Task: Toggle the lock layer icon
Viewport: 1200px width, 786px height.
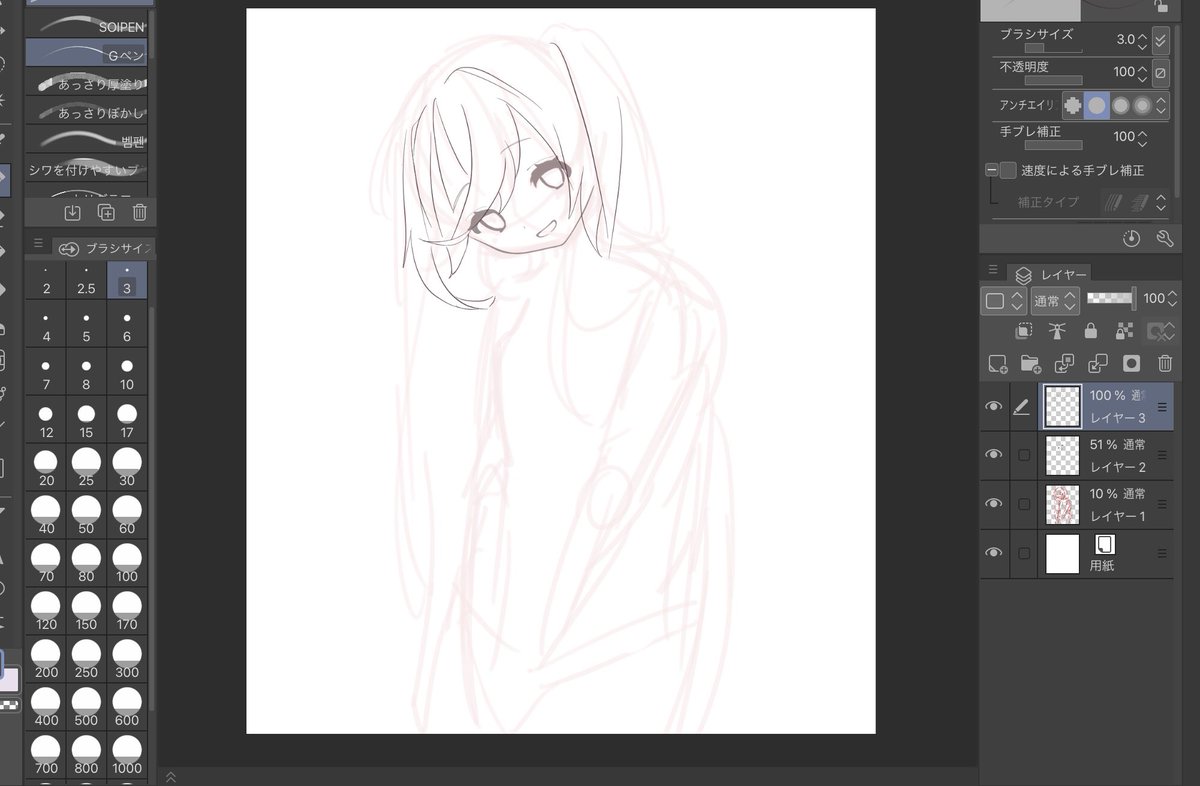Action: [x=1091, y=331]
